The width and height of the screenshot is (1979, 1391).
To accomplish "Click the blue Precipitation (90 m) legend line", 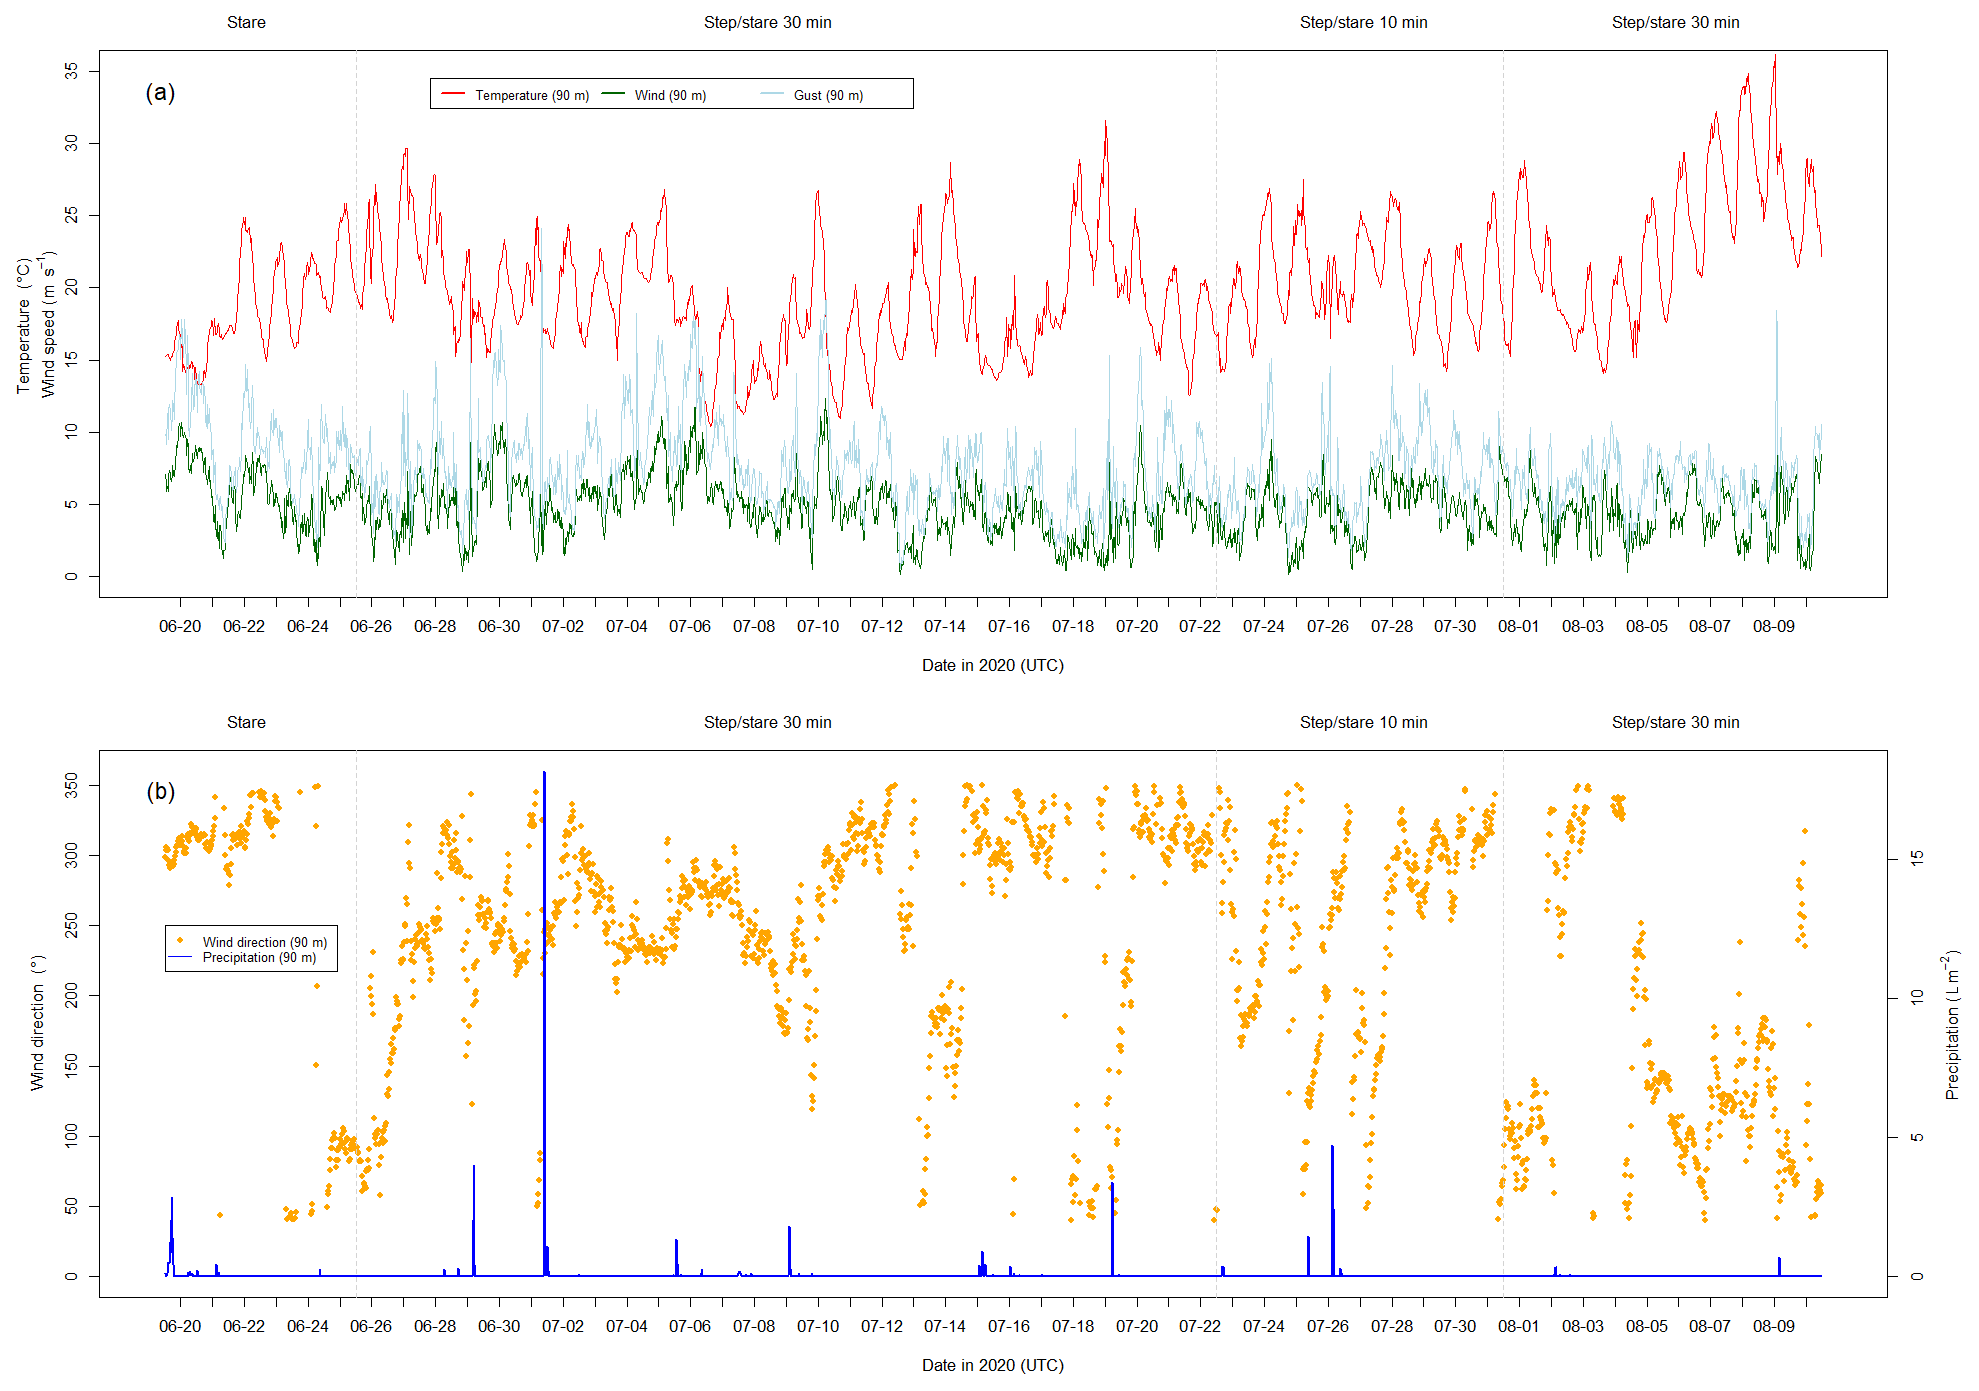I will point(180,957).
